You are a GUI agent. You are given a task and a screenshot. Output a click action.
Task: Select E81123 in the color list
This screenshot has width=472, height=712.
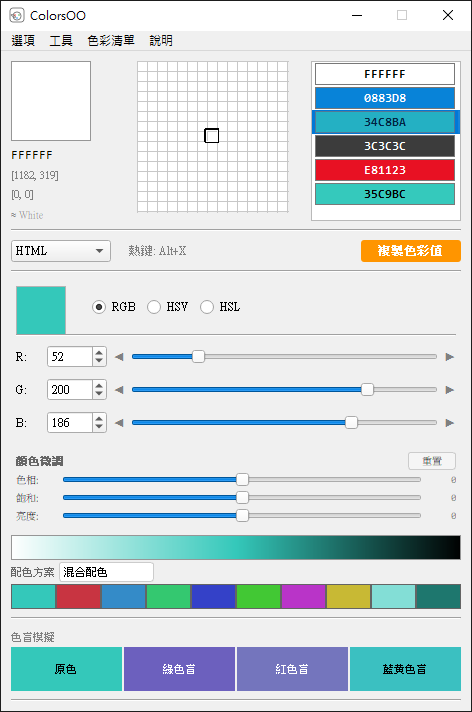385,170
